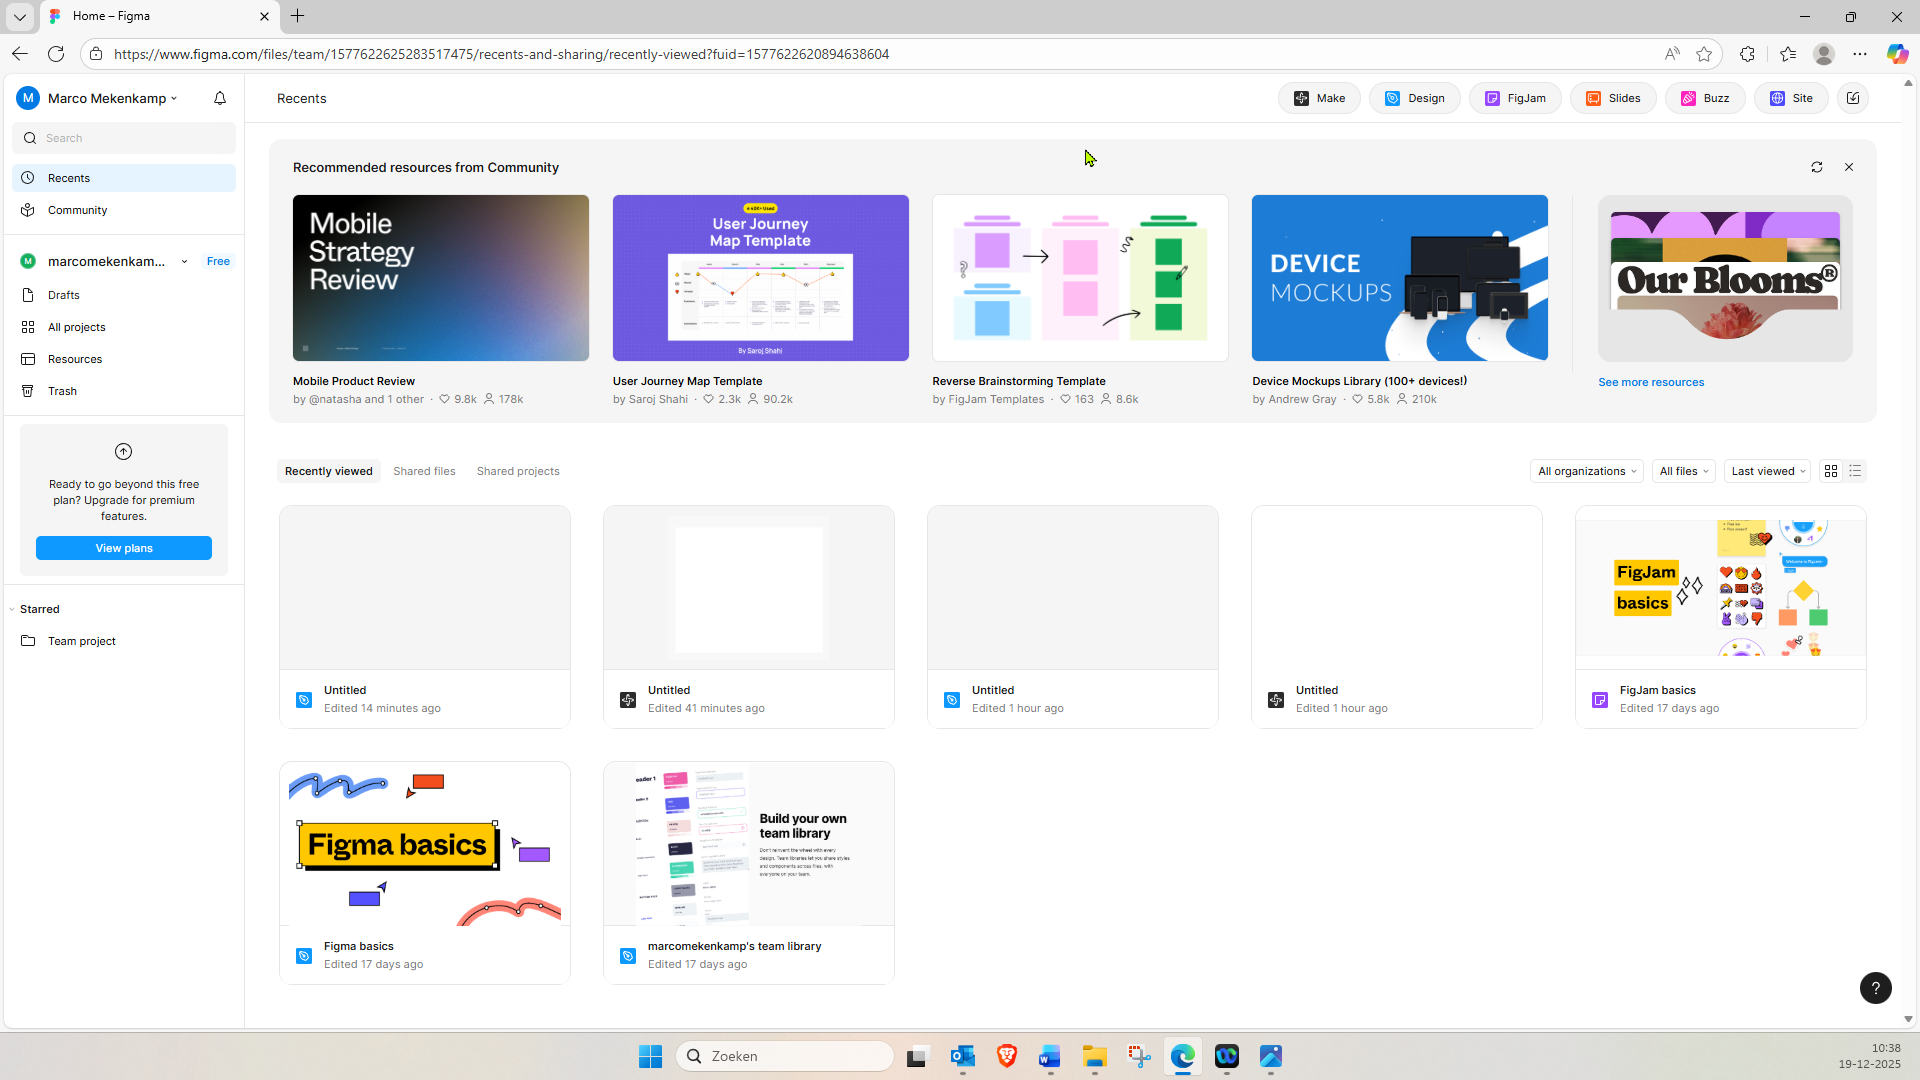Screen dimensions: 1920x1080
Task: Create a new Make file
Action: tap(1319, 98)
